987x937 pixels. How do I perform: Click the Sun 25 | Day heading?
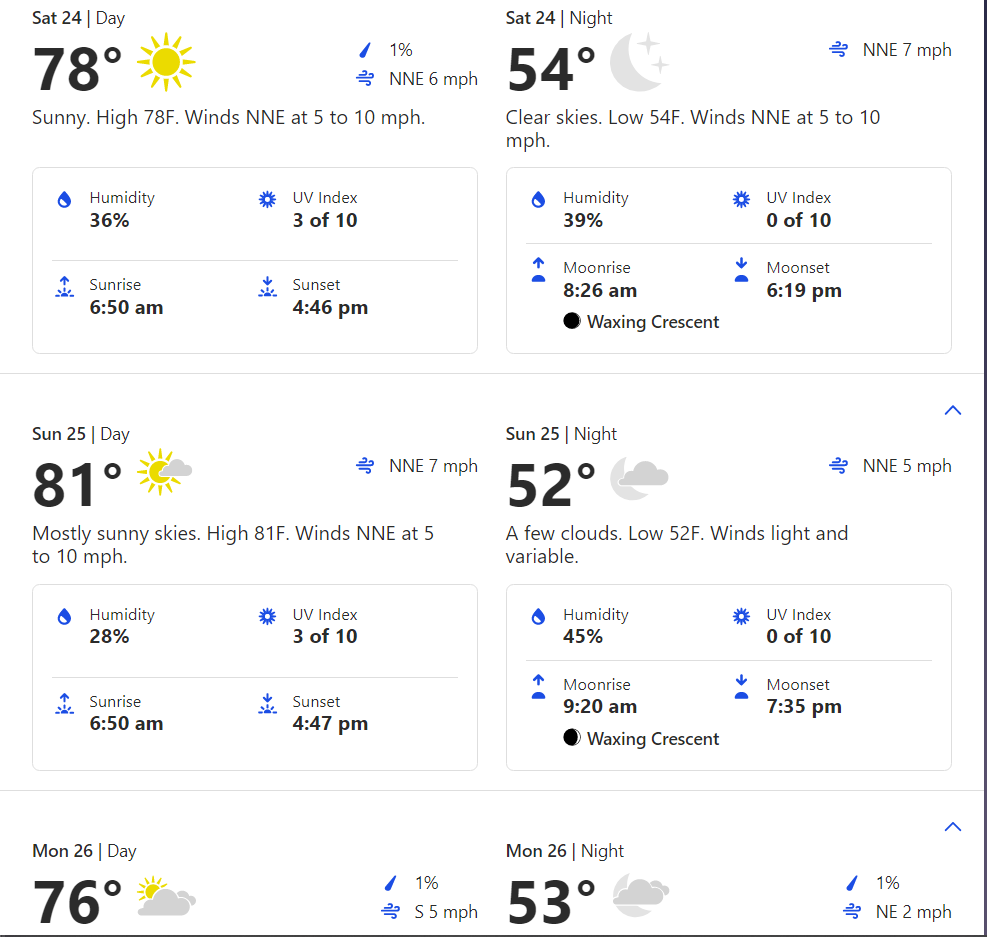81,434
